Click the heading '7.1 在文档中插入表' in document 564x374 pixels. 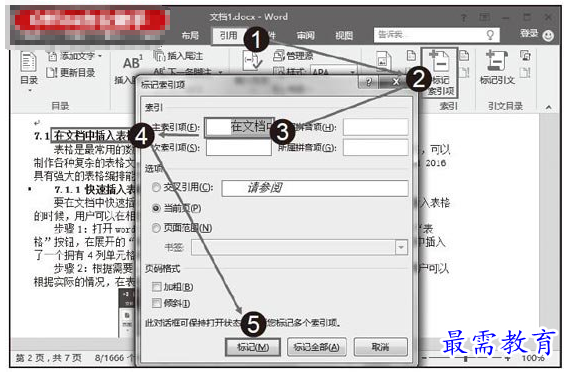[84, 136]
